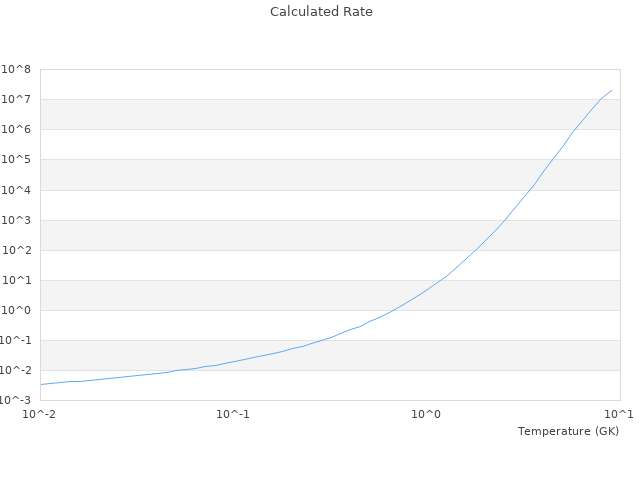Click the 10^-2 label on the x-axis
The width and height of the screenshot is (640, 480).
(40, 414)
